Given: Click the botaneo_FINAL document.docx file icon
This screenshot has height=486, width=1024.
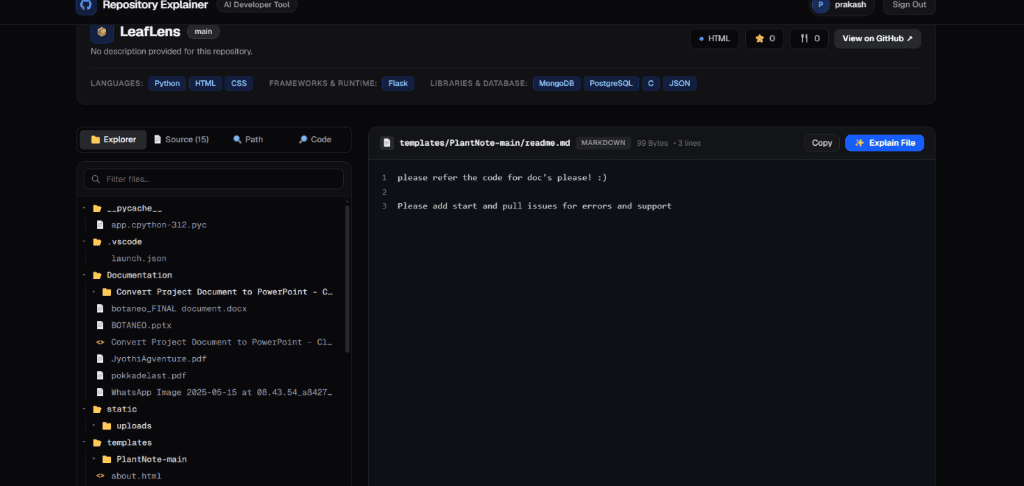Looking at the screenshot, I should point(100,308).
